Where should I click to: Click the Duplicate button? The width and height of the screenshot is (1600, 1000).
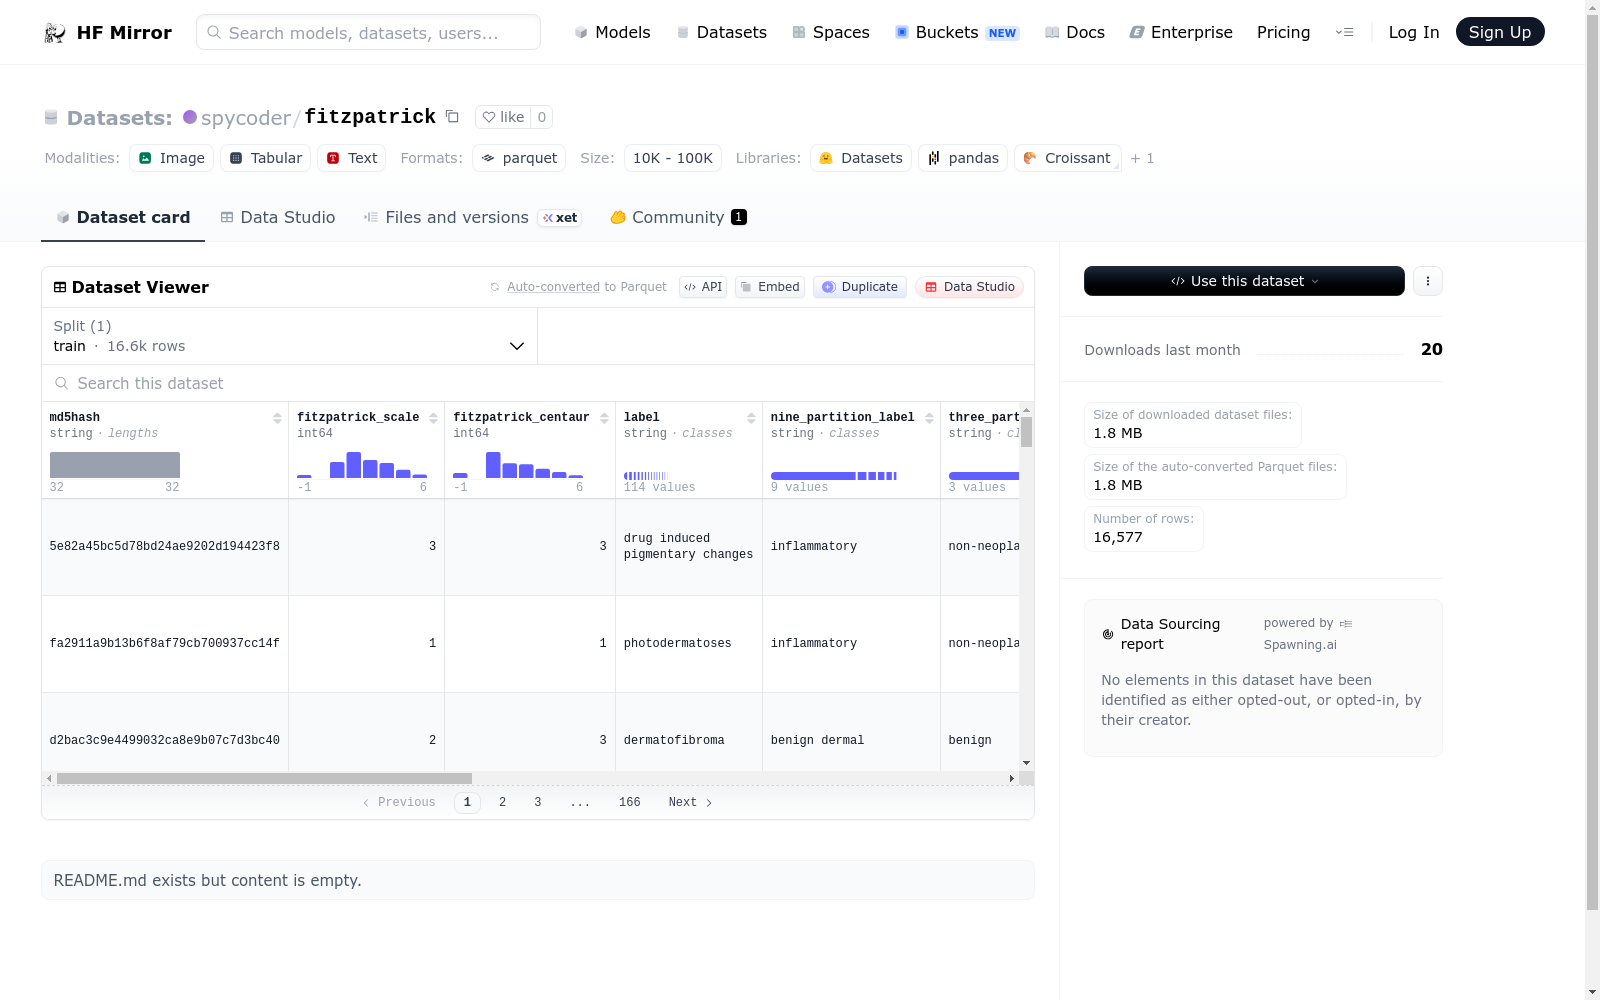click(860, 287)
